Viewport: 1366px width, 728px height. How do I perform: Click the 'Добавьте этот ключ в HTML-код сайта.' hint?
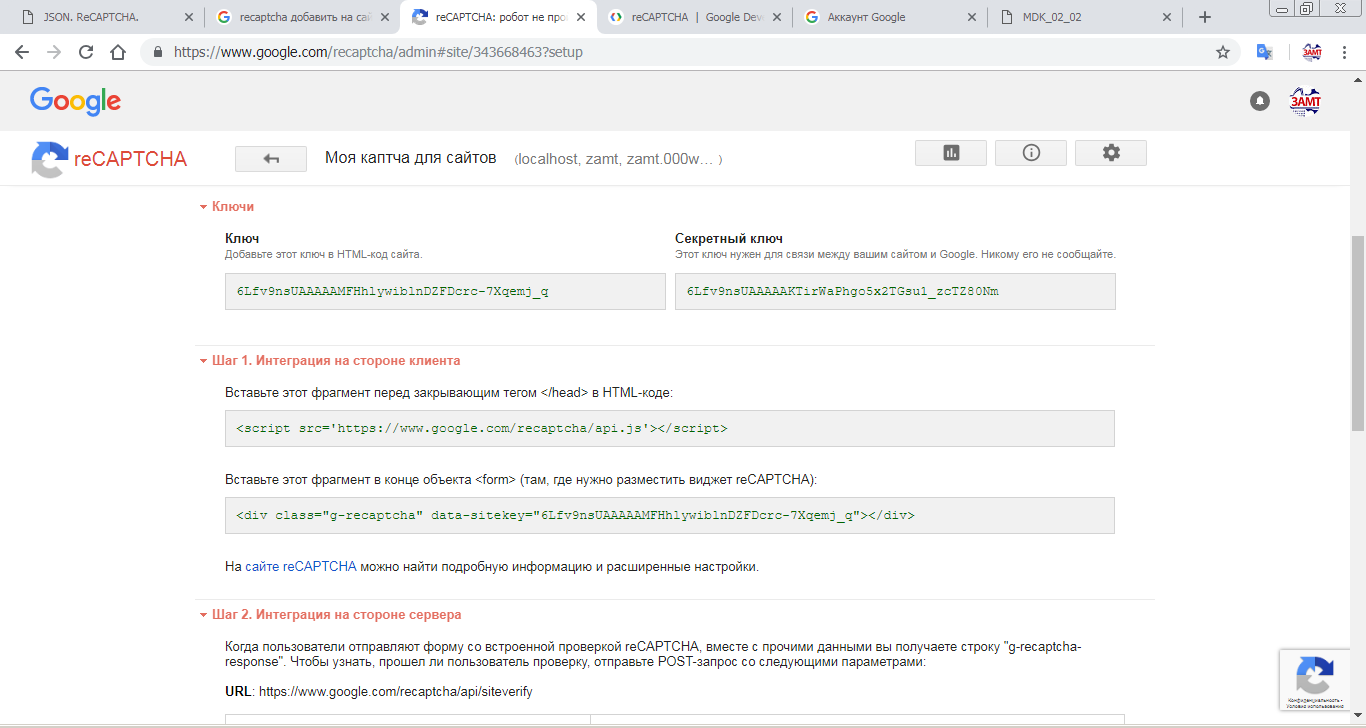[x=324, y=254]
